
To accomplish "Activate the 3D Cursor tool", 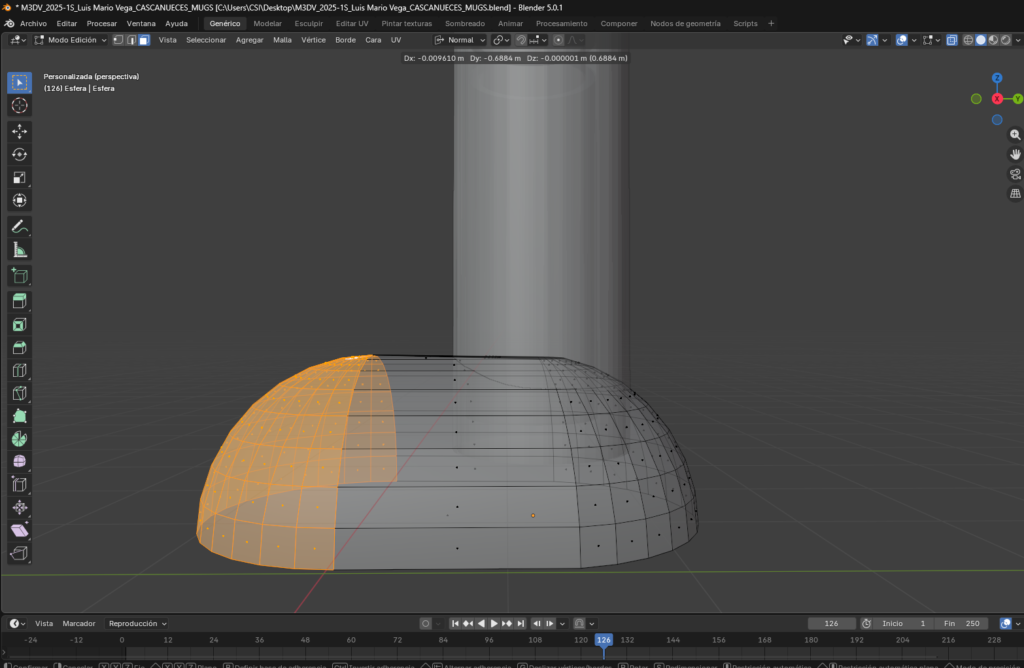I will (x=19, y=105).
